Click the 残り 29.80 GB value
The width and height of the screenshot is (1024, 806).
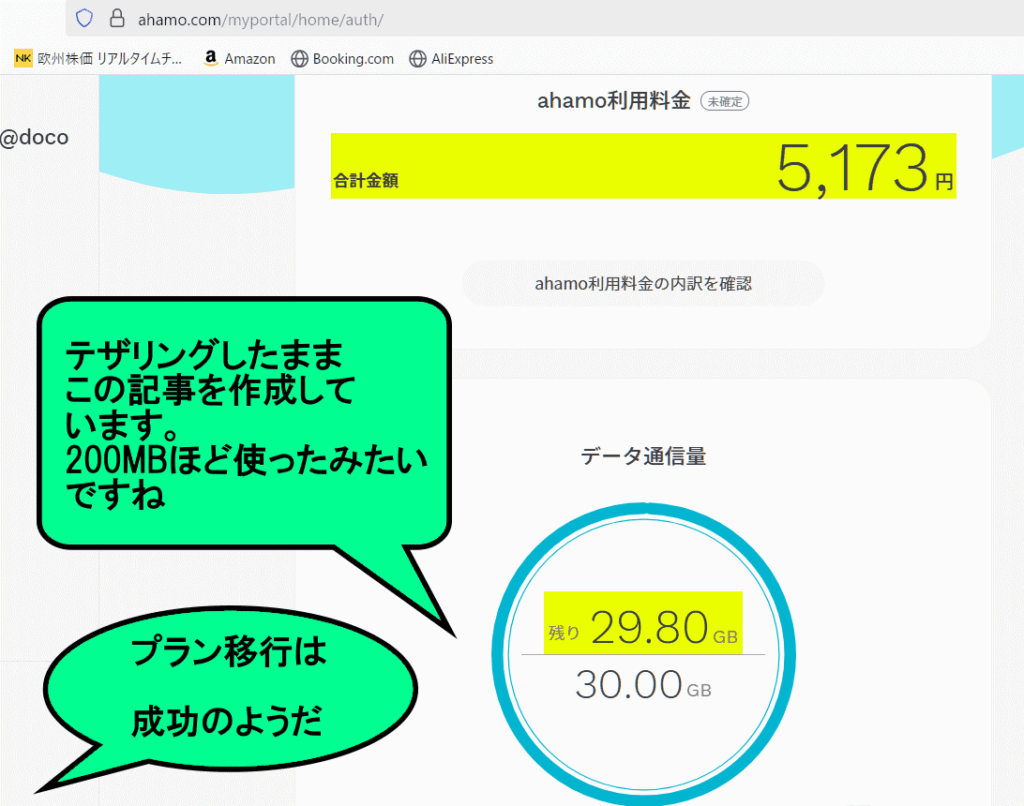(643, 627)
